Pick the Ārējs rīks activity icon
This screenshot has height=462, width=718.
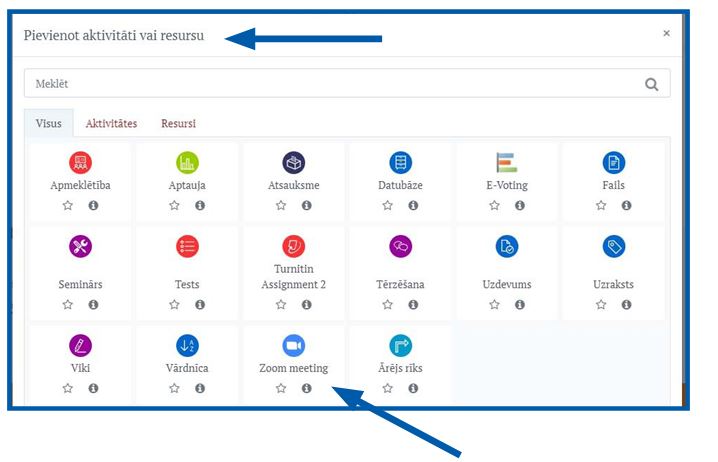[x=400, y=345]
